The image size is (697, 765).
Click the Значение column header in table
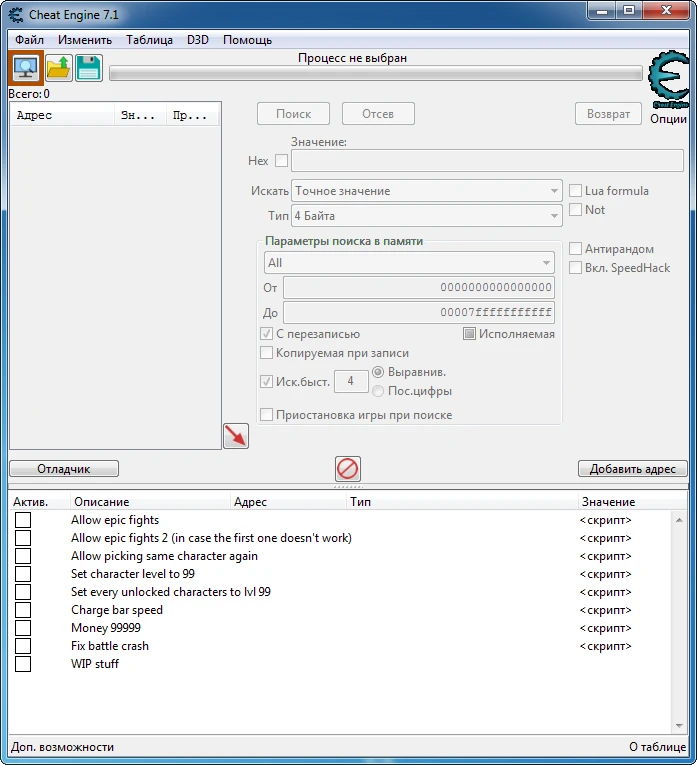point(633,502)
